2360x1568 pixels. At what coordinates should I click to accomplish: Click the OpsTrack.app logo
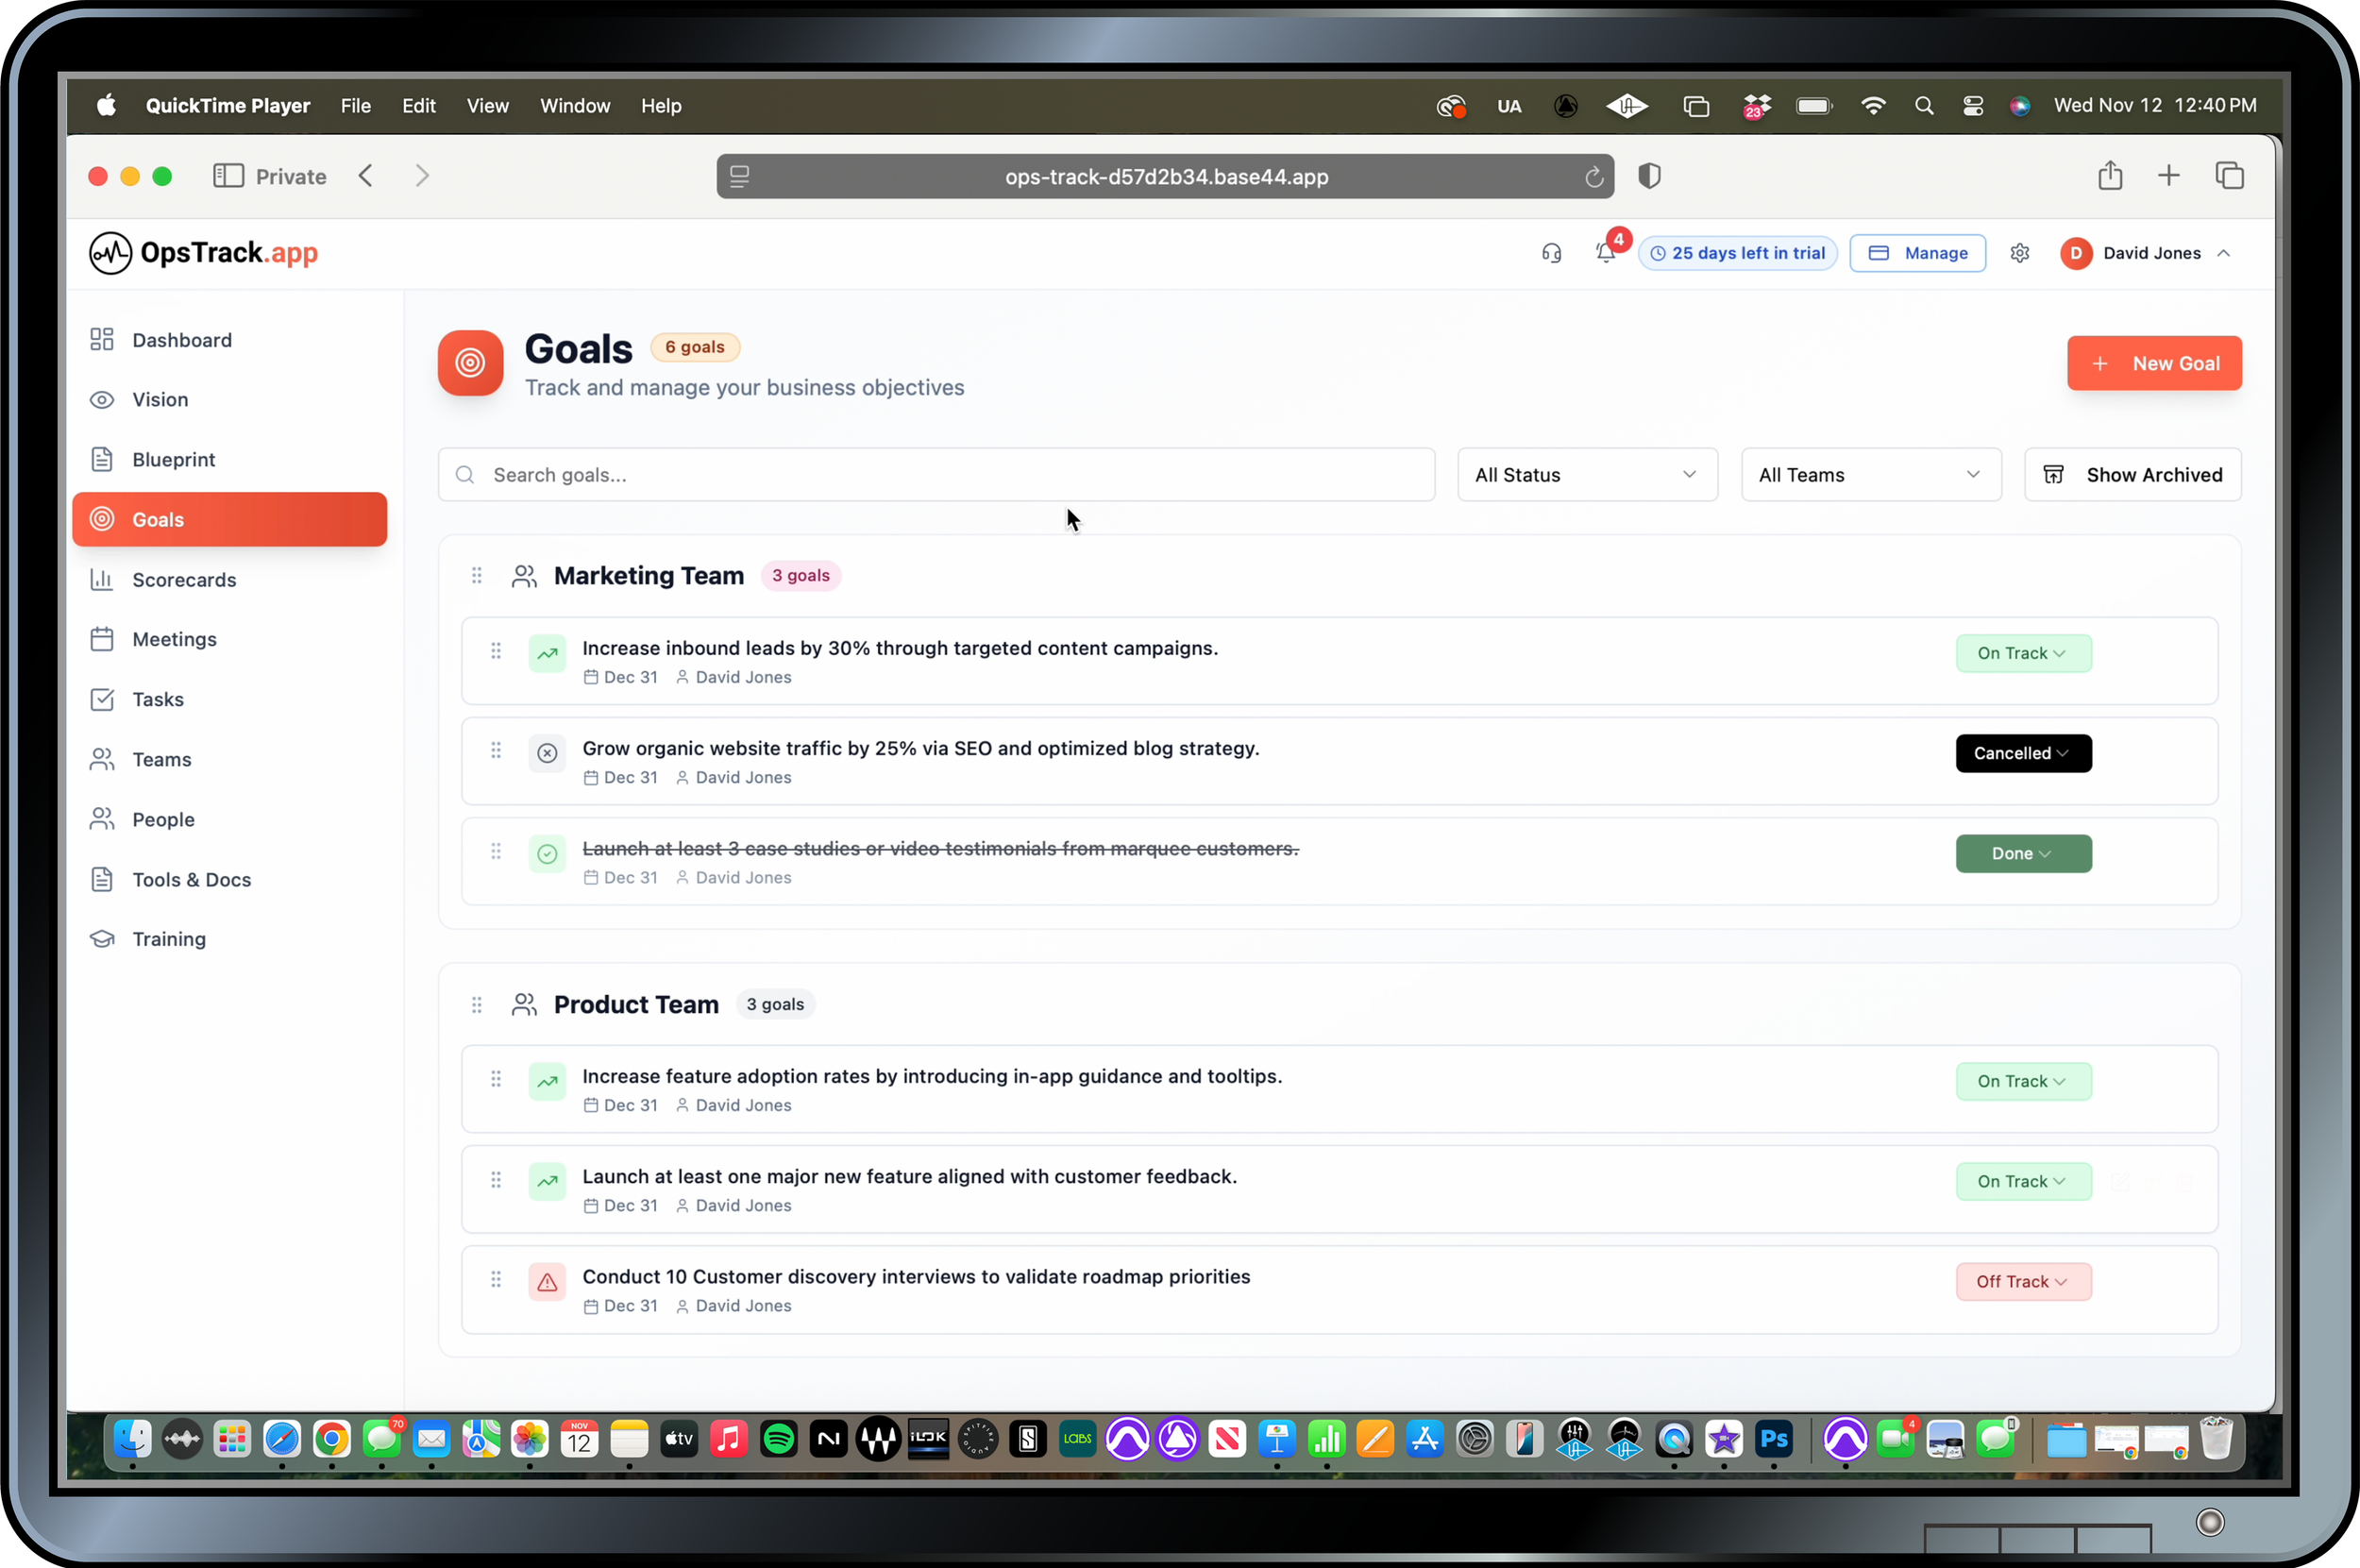pyautogui.click(x=204, y=253)
